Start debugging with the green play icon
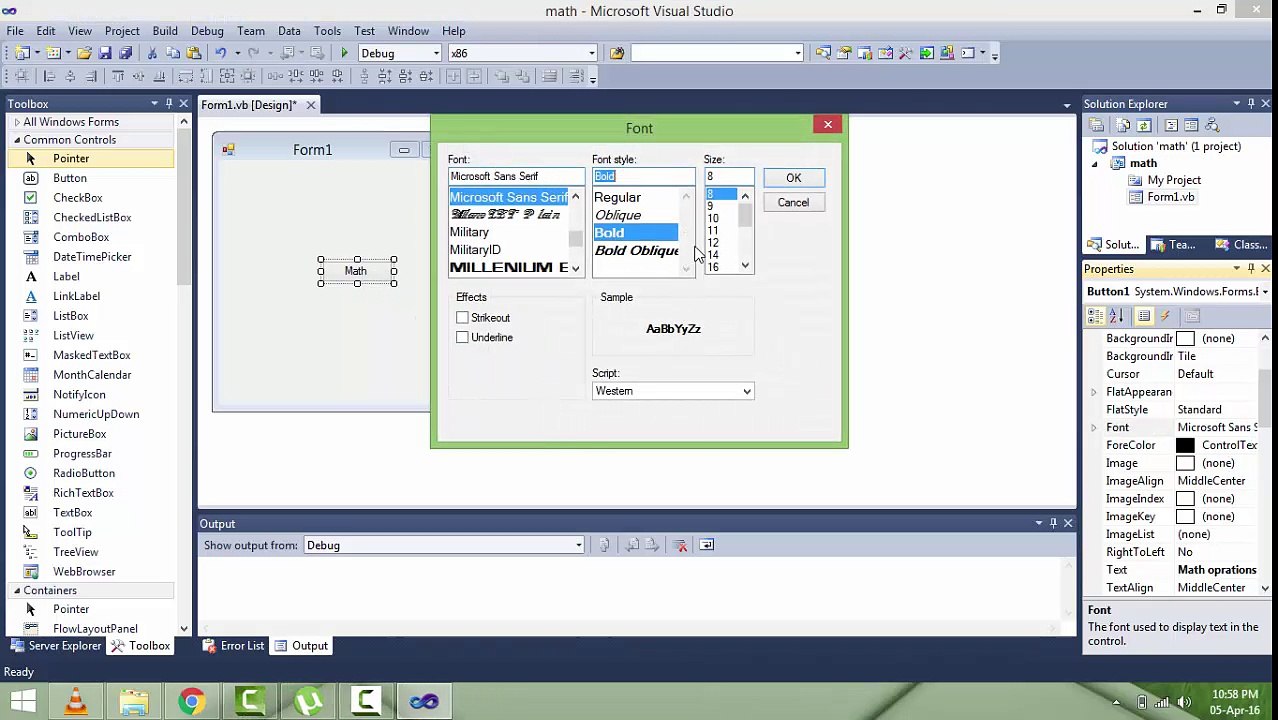 point(344,53)
